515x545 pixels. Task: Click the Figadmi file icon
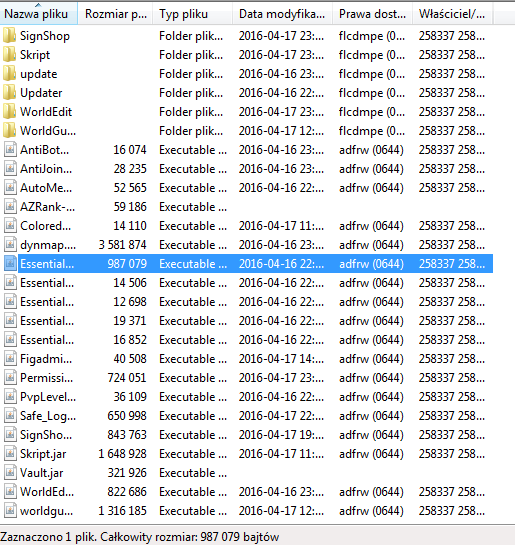(10, 359)
